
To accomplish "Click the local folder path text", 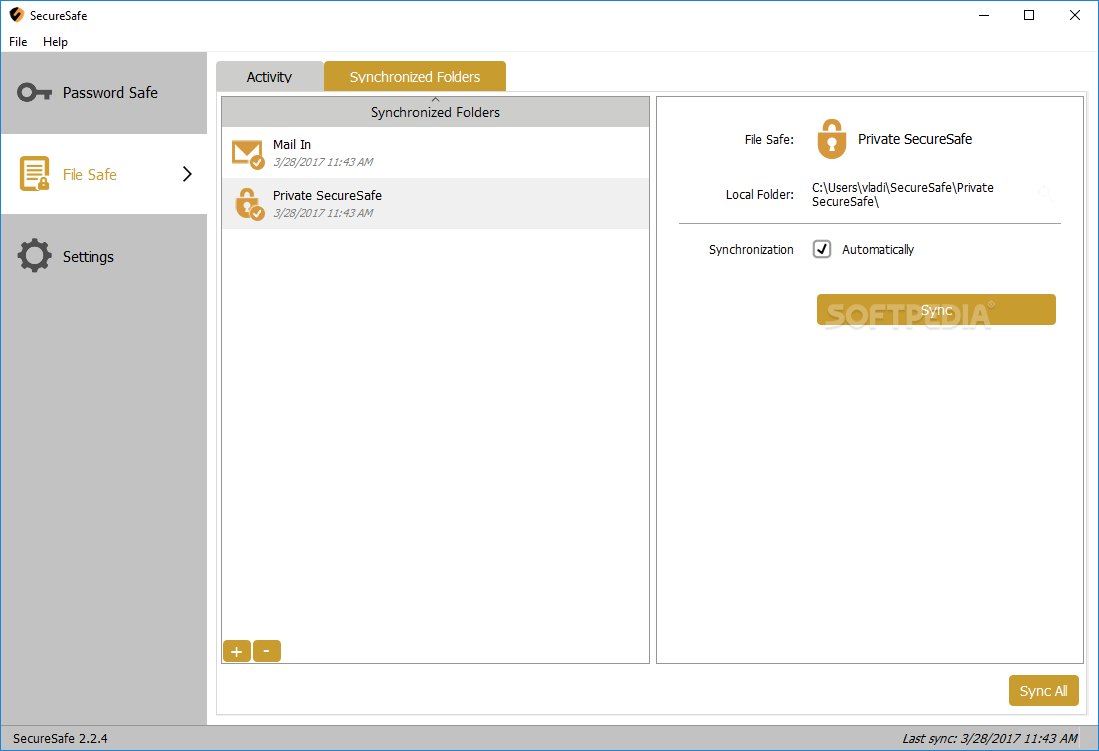I will pyautogui.click(x=903, y=194).
